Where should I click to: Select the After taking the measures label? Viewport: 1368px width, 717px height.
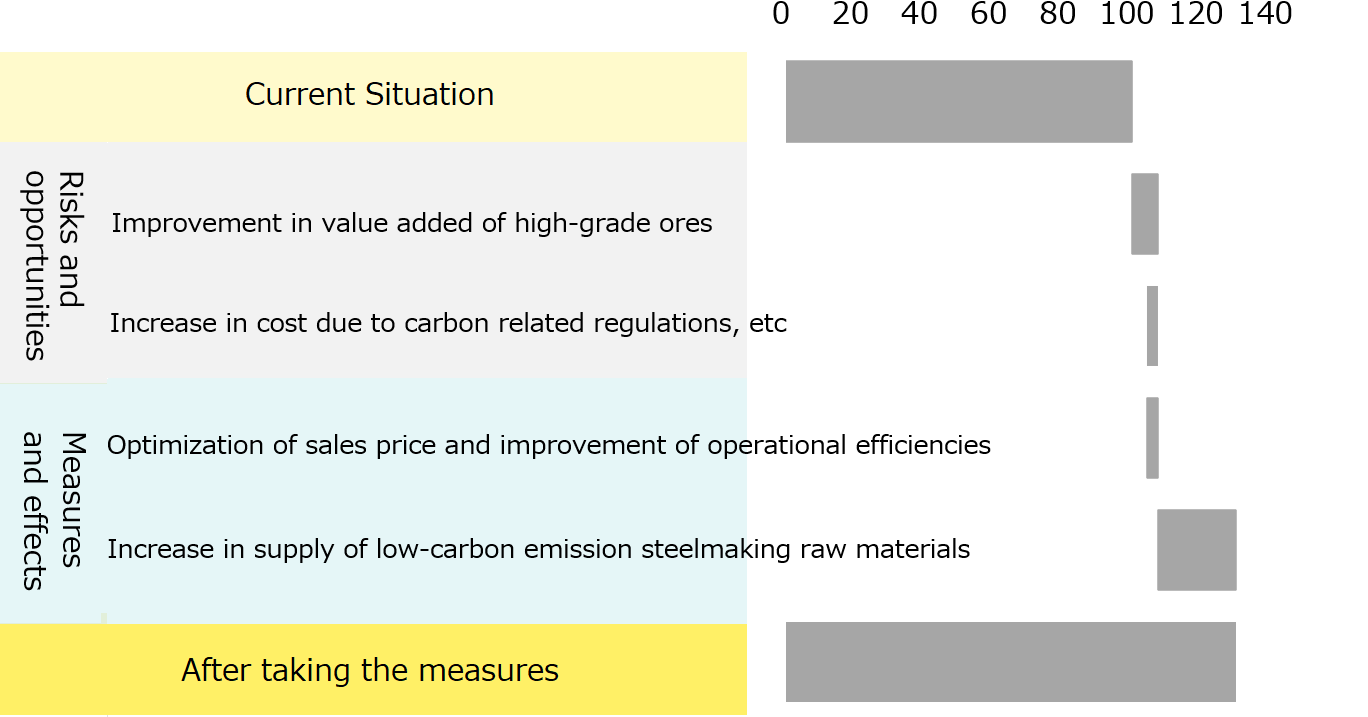tap(370, 670)
